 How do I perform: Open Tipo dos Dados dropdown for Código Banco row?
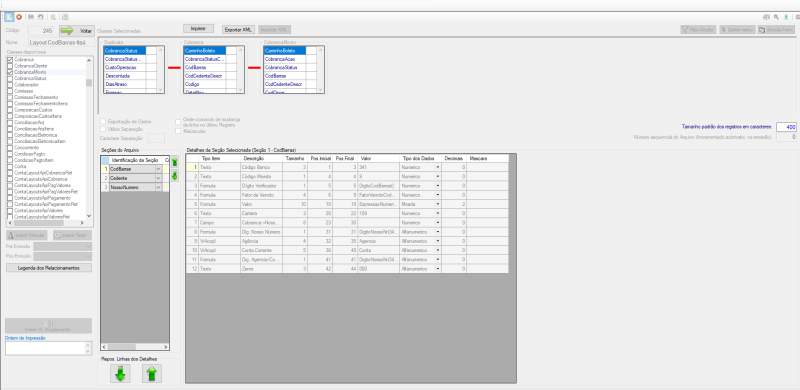438,167
